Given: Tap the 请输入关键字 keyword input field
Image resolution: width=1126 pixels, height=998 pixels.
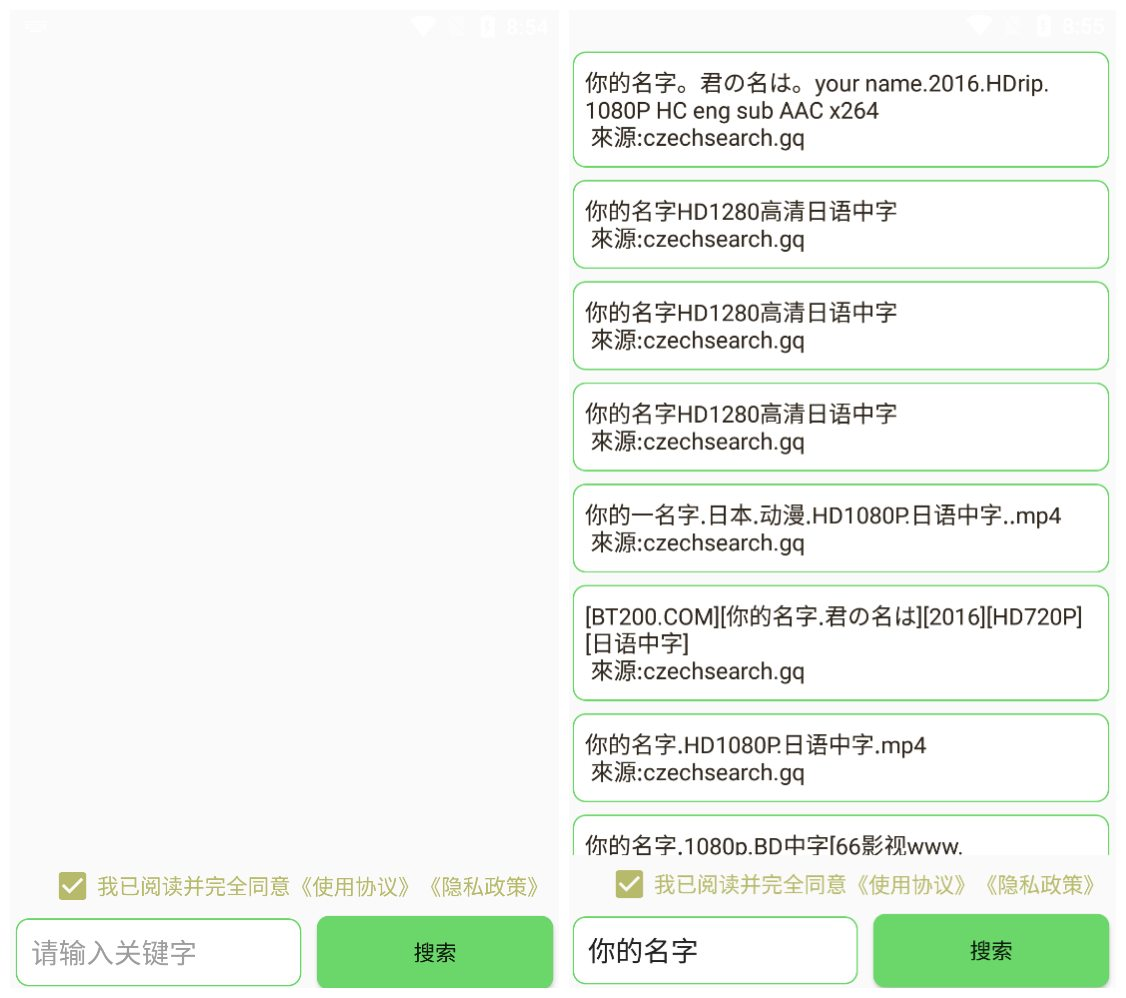Looking at the screenshot, I should click(158, 951).
